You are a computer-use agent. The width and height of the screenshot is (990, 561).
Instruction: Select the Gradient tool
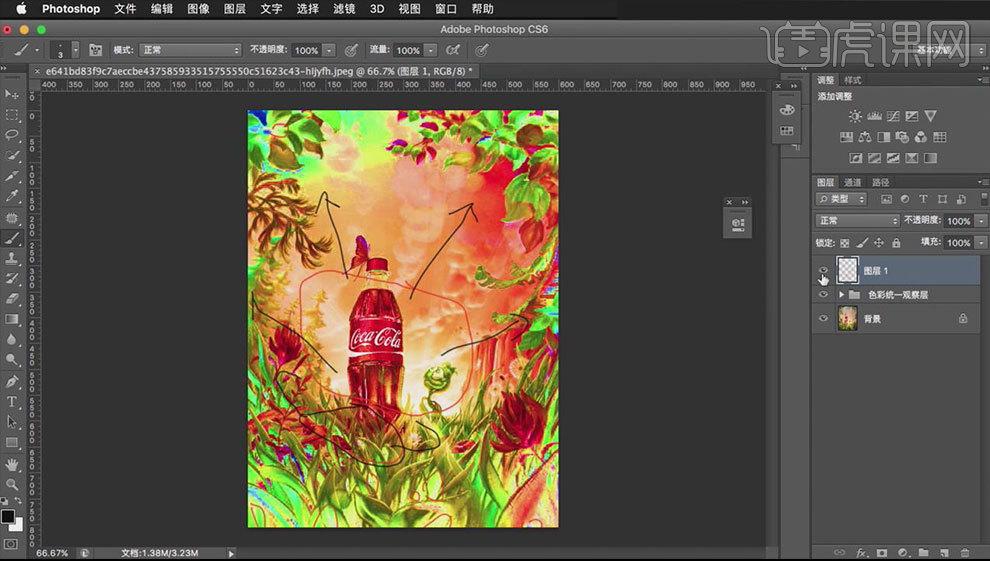point(11,319)
